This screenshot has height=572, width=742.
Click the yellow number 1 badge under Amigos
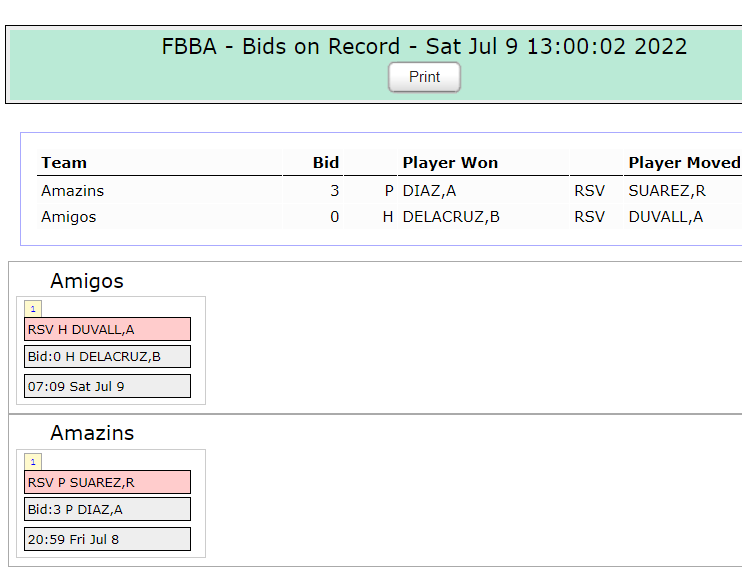[33, 309]
